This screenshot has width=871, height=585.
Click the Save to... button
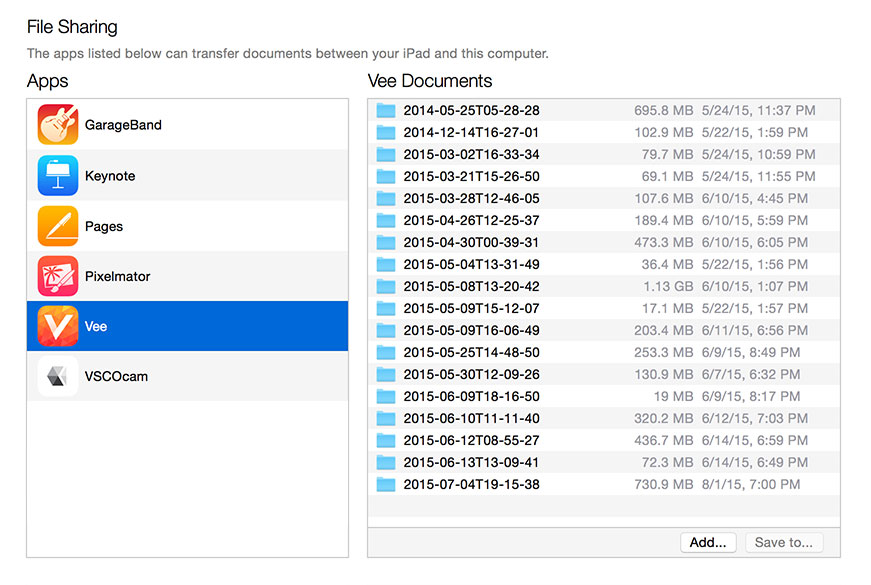tap(783, 542)
